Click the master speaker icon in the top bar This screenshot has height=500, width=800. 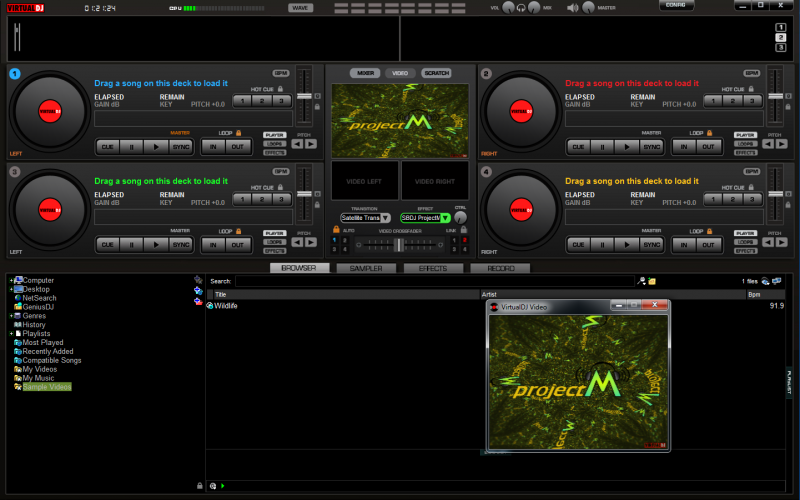pos(572,8)
